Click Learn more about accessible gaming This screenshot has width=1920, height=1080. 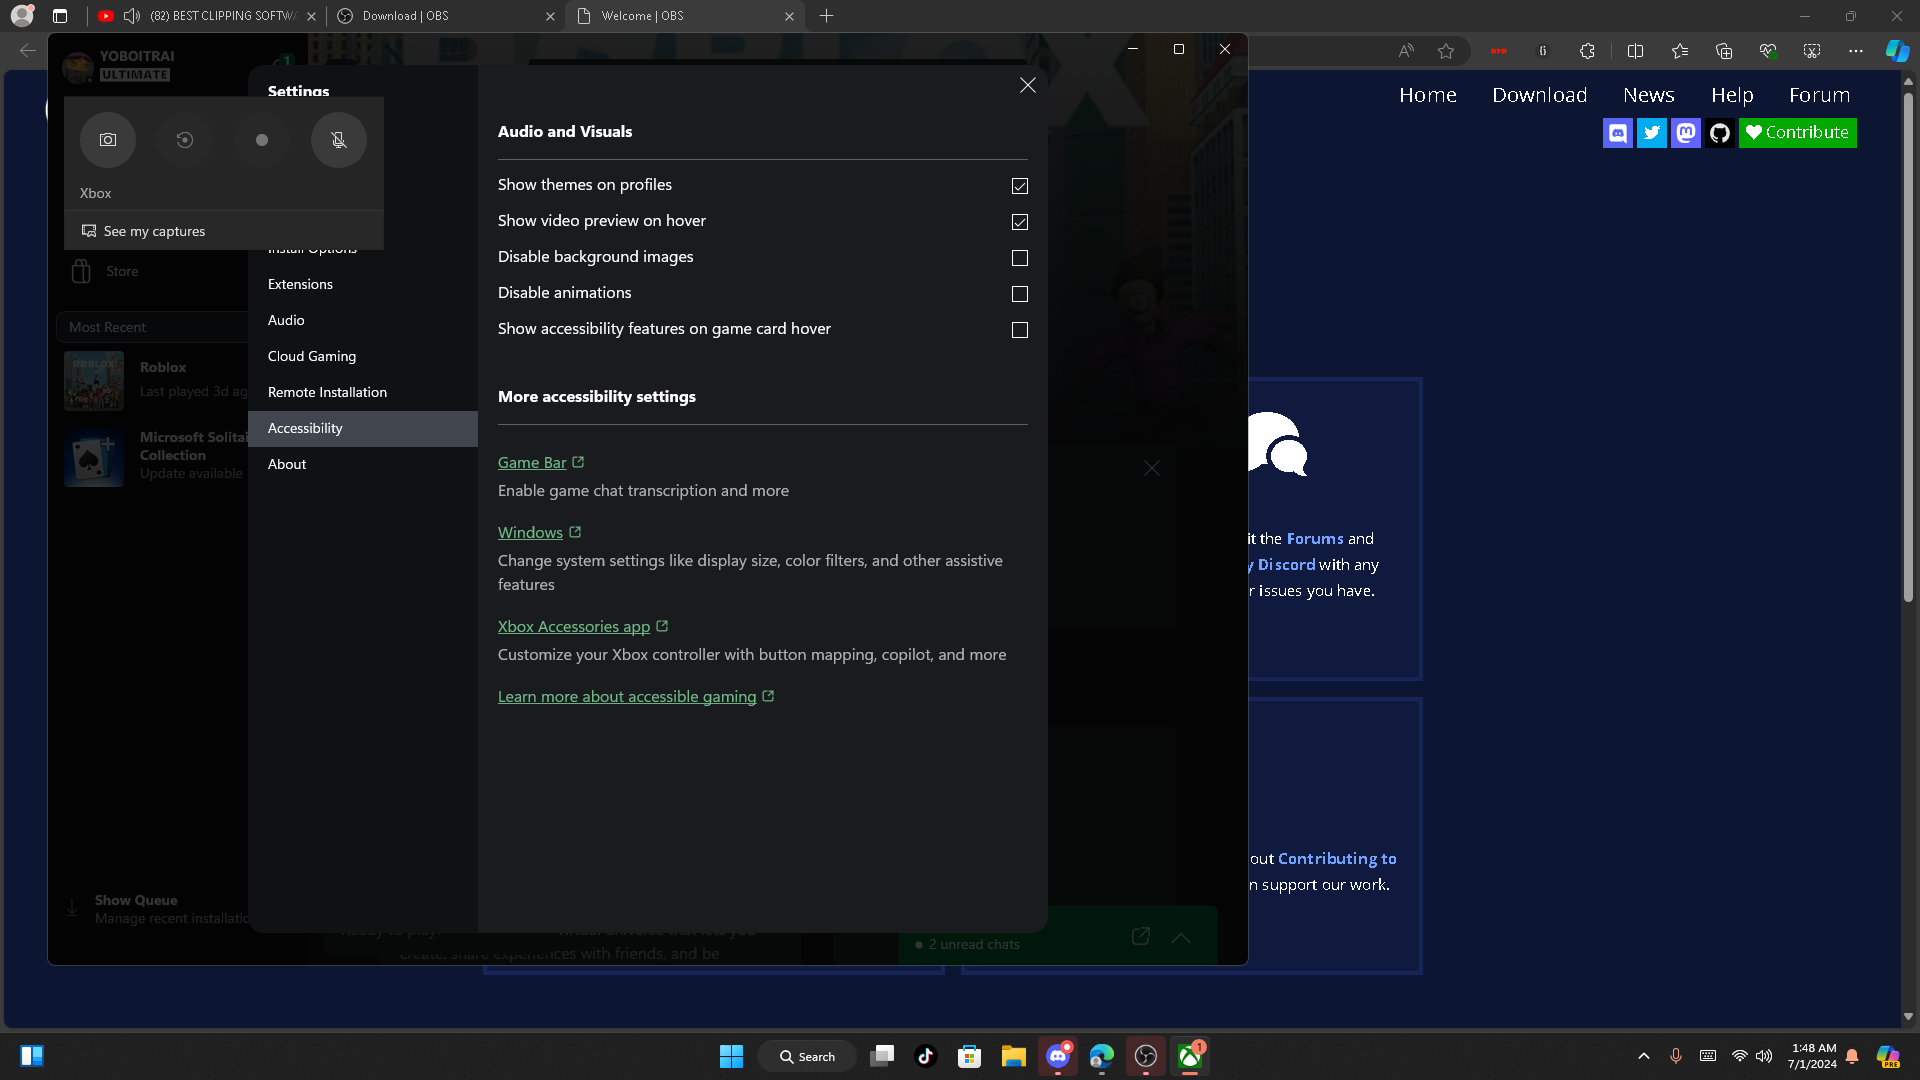click(636, 696)
